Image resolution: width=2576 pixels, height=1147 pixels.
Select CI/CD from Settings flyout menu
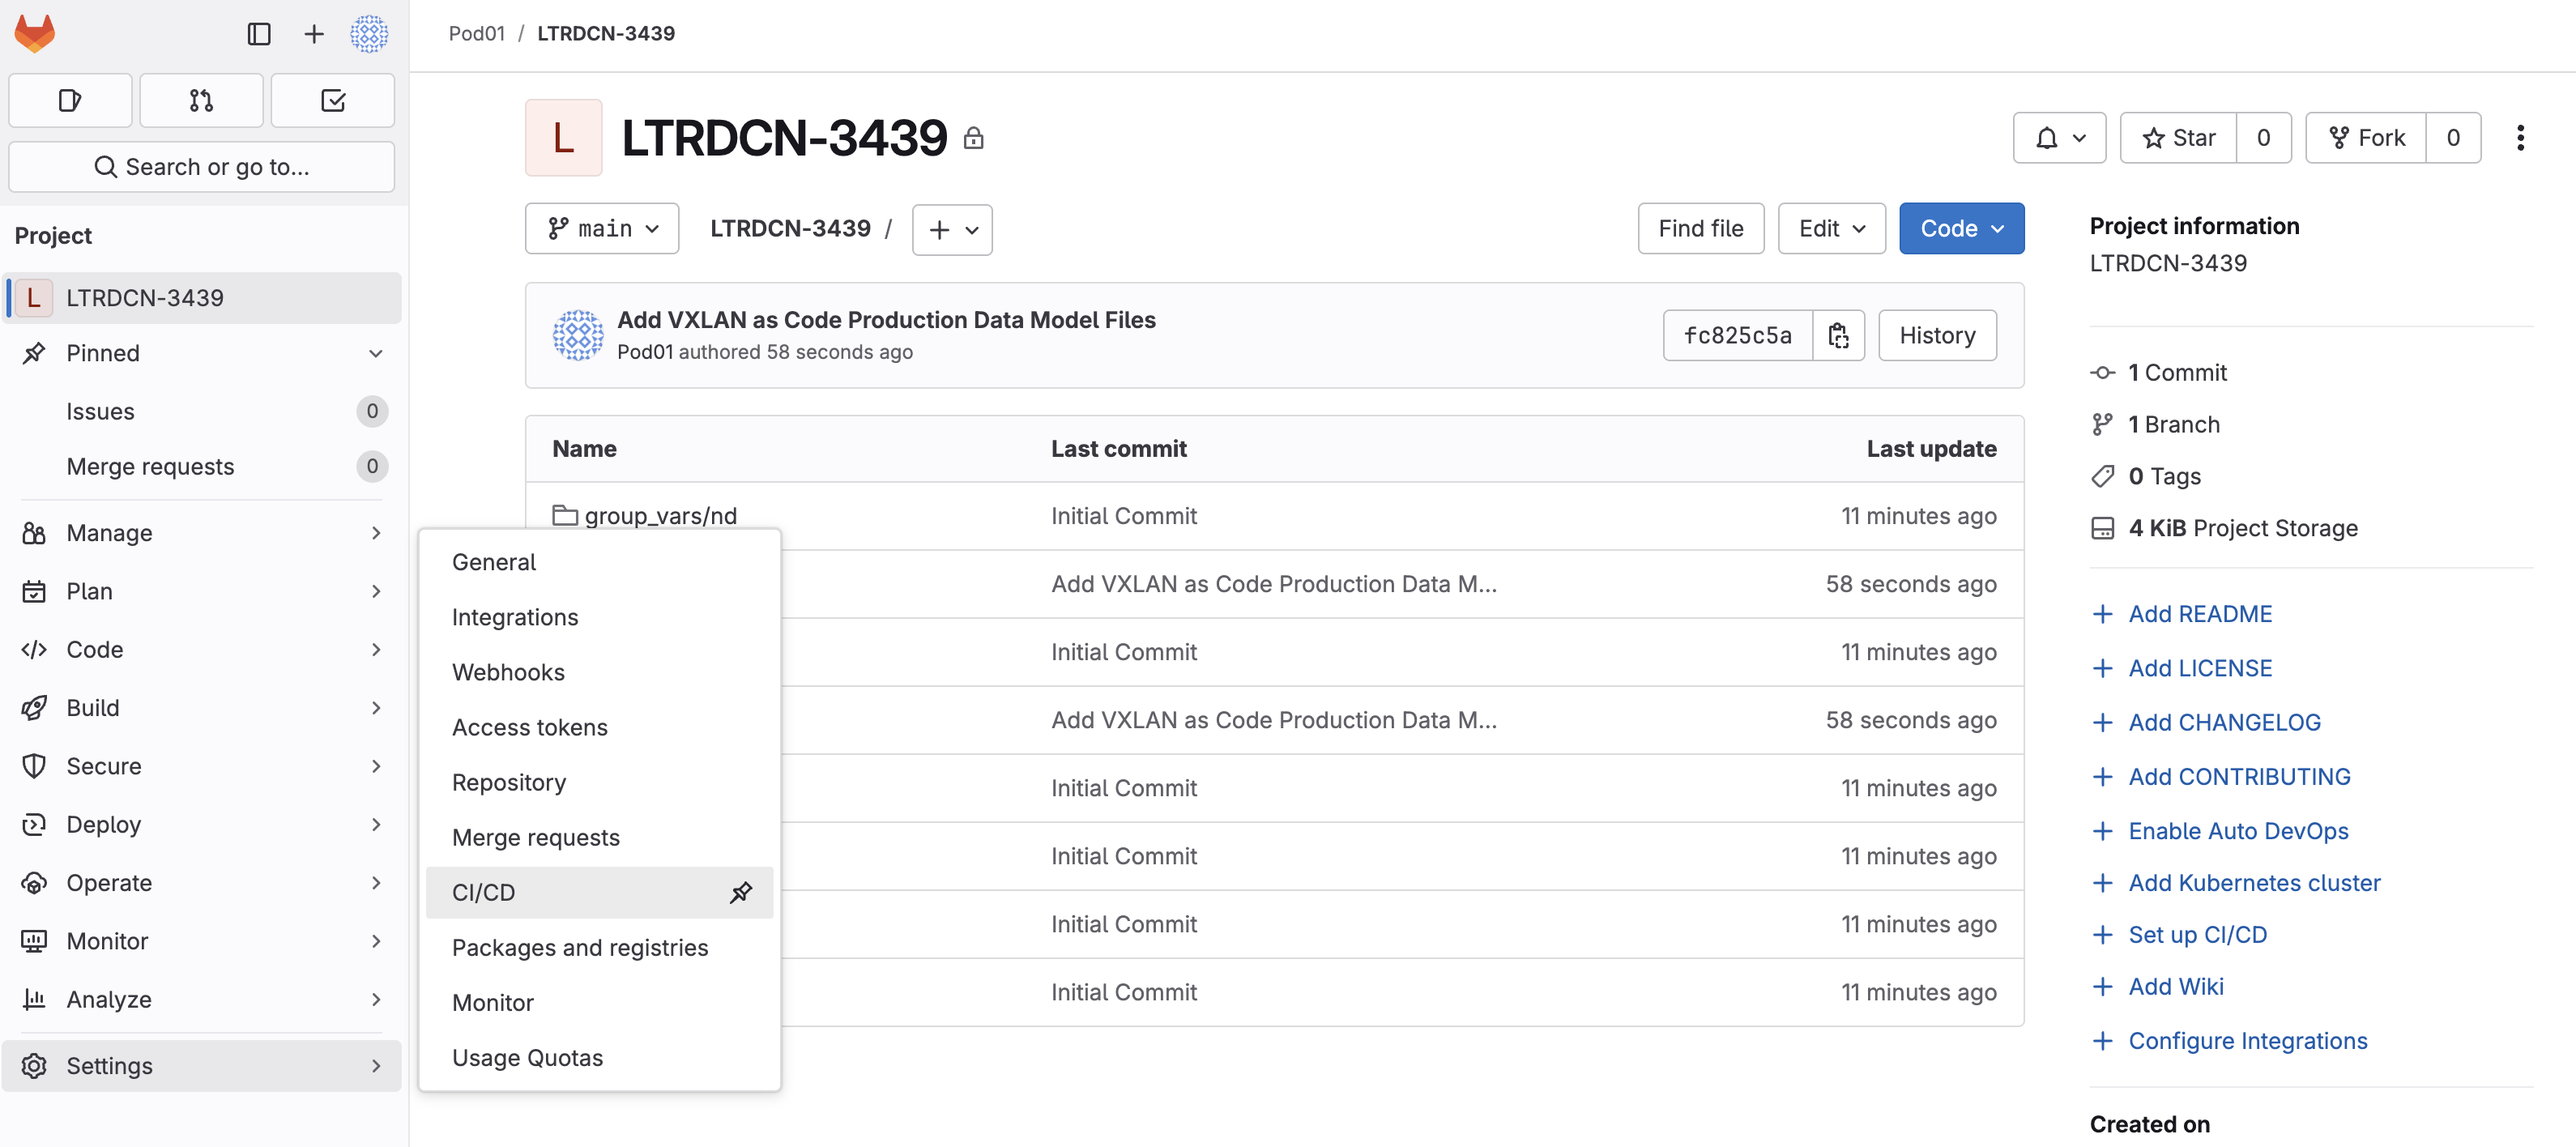484,892
